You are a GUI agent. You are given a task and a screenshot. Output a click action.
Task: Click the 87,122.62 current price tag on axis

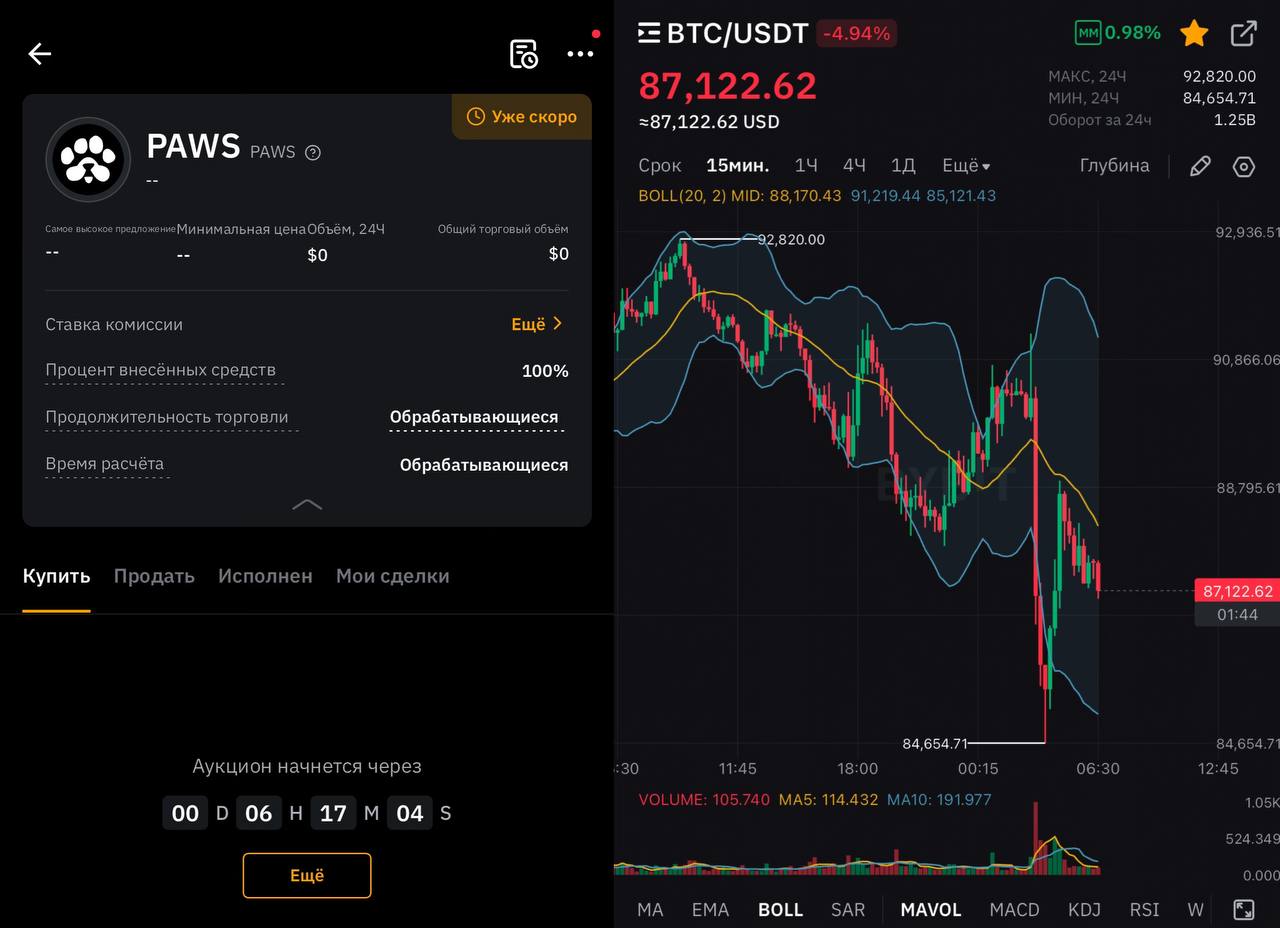point(1237,591)
